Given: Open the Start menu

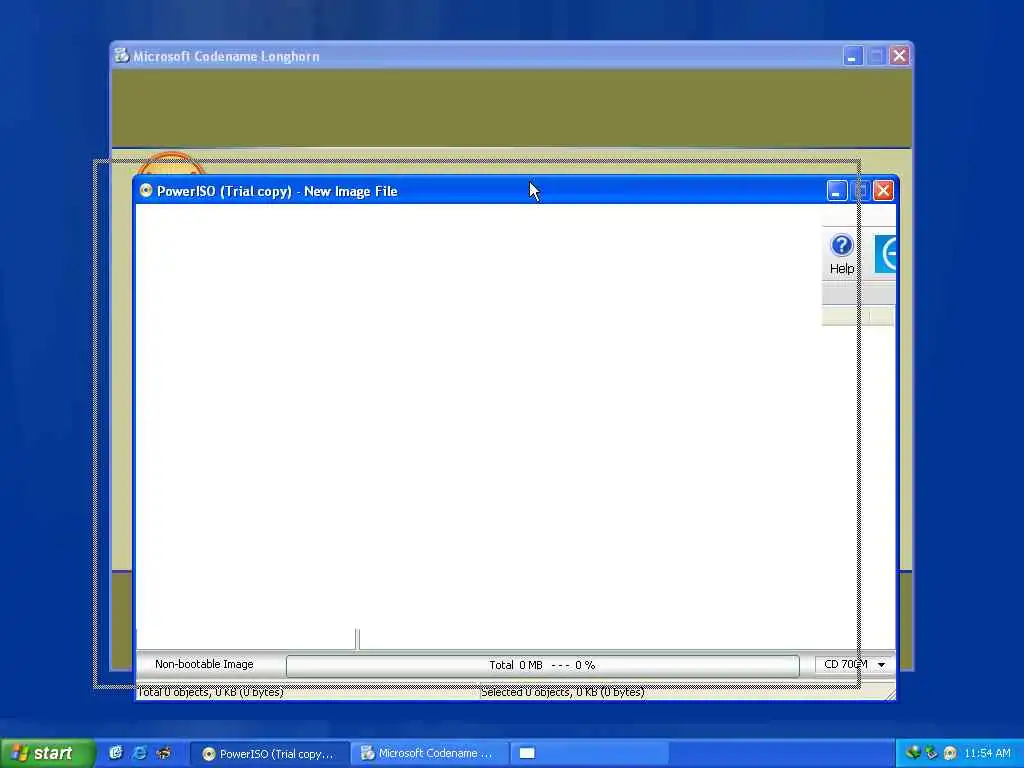Looking at the screenshot, I should click(47, 753).
